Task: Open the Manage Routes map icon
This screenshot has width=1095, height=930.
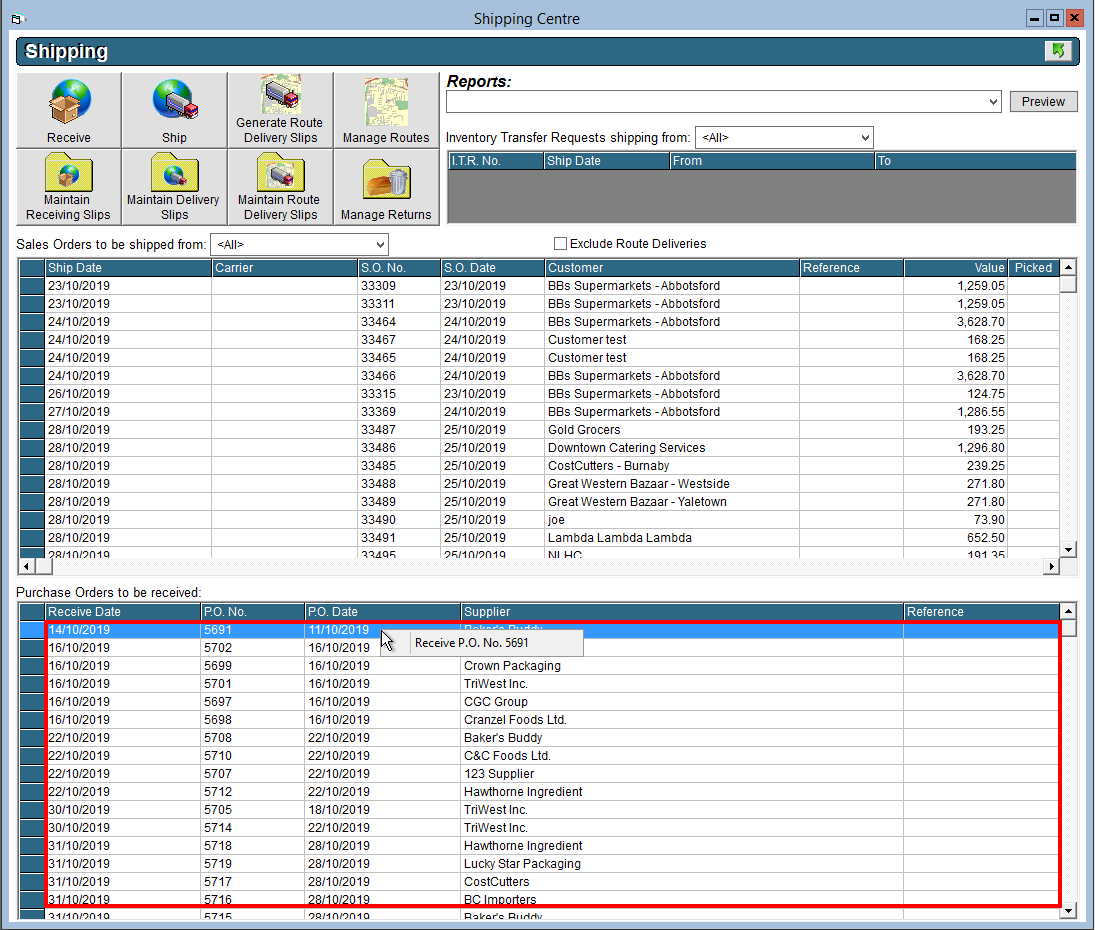Action: 386,110
